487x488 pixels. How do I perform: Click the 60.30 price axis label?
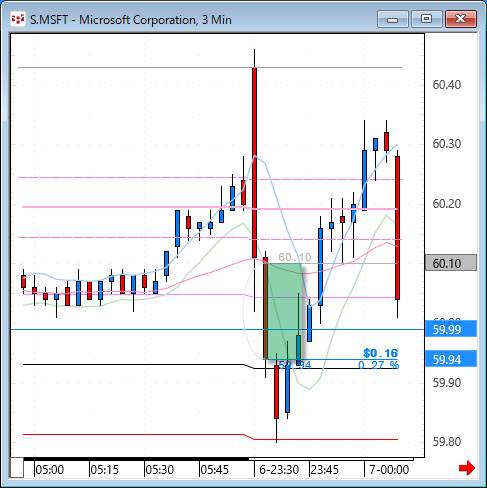tap(447, 144)
